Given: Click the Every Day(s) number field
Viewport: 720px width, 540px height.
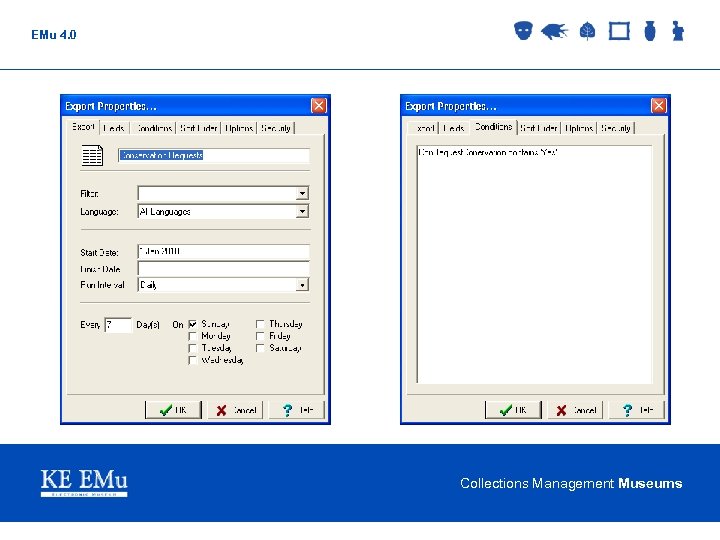Looking at the screenshot, I should tap(118, 325).
